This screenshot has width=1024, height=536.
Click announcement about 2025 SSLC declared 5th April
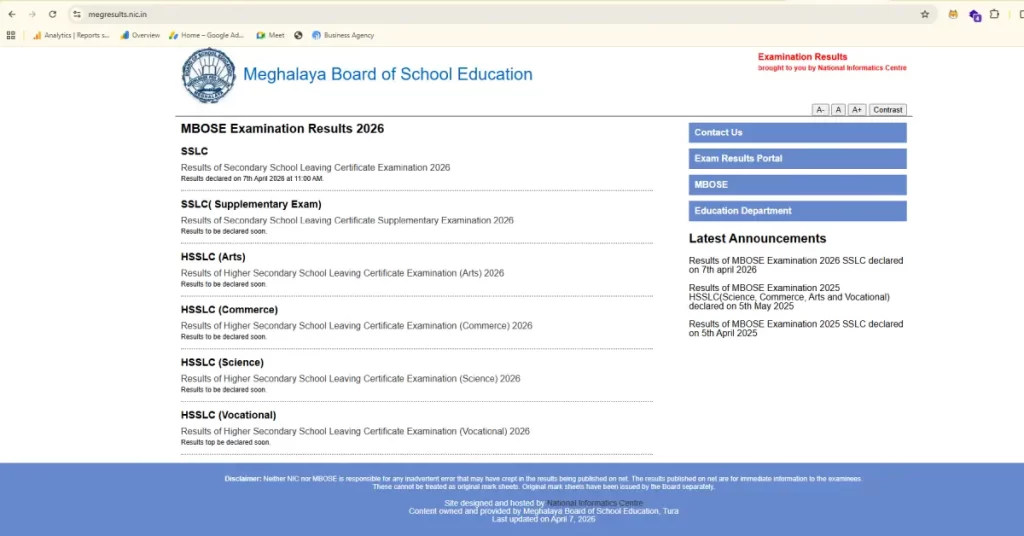[x=796, y=328]
